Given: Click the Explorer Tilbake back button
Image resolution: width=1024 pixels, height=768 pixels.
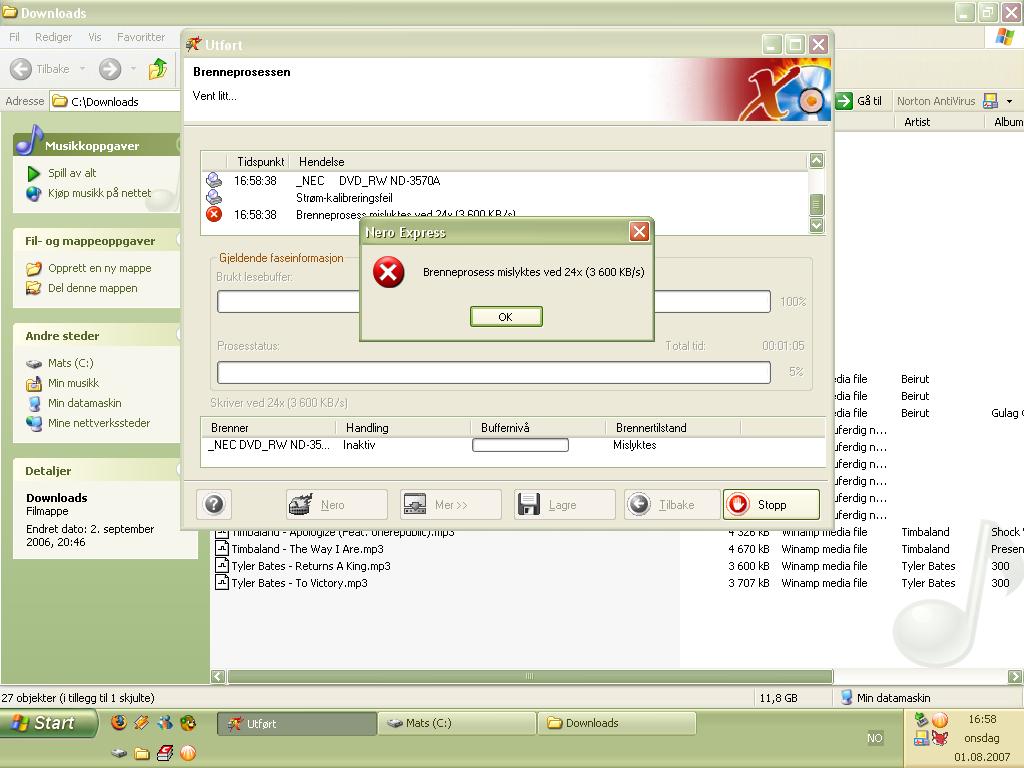Looking at the screenshot, I should coord(40,69).
